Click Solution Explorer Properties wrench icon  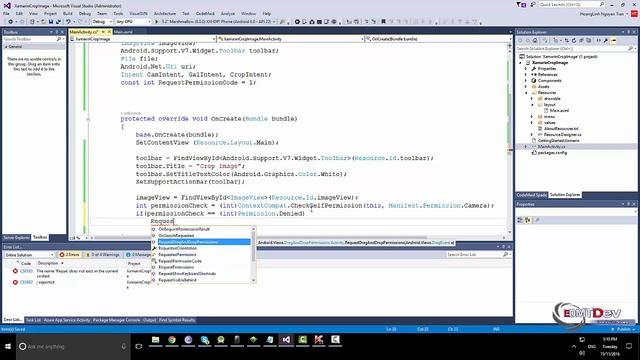click(606, 40)
